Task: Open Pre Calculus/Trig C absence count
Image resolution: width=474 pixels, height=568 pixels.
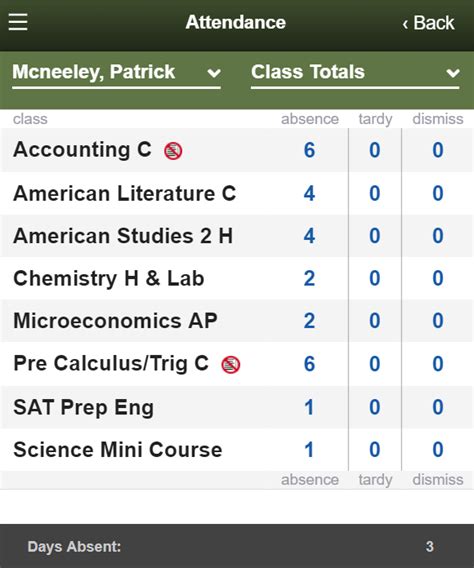Action: 309,364
